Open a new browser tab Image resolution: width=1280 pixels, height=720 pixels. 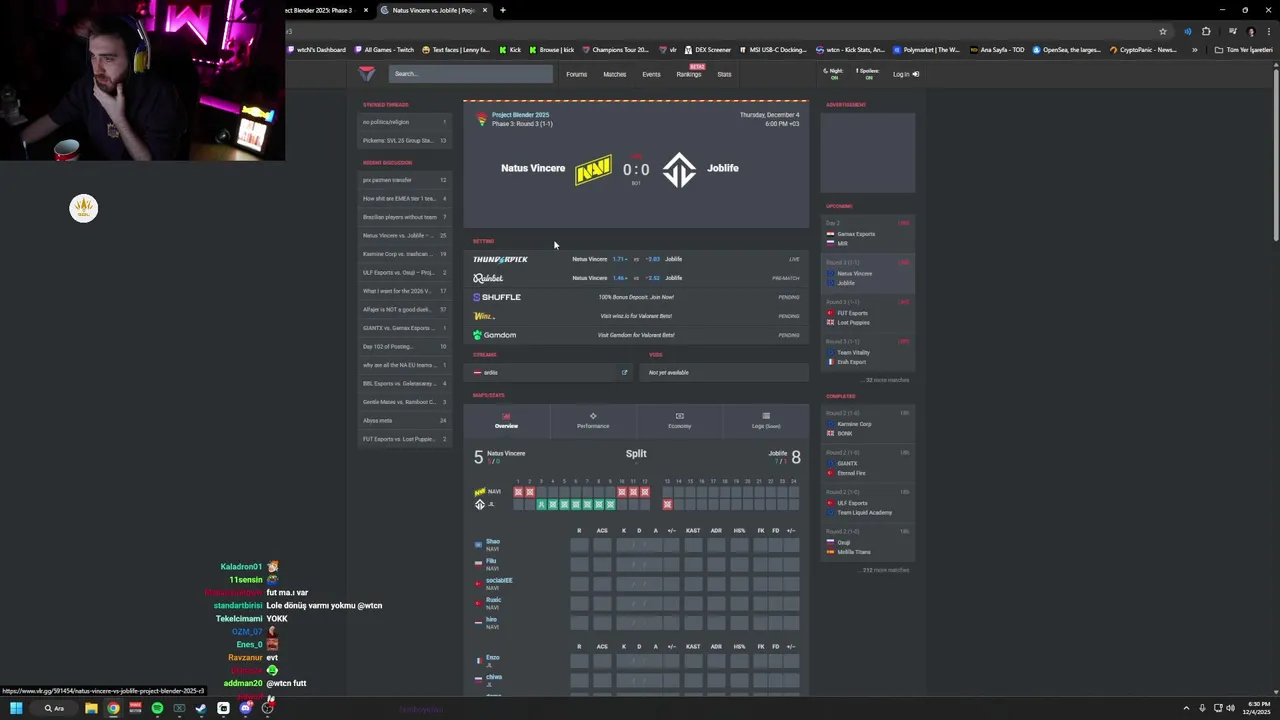(x=502, y=10)
